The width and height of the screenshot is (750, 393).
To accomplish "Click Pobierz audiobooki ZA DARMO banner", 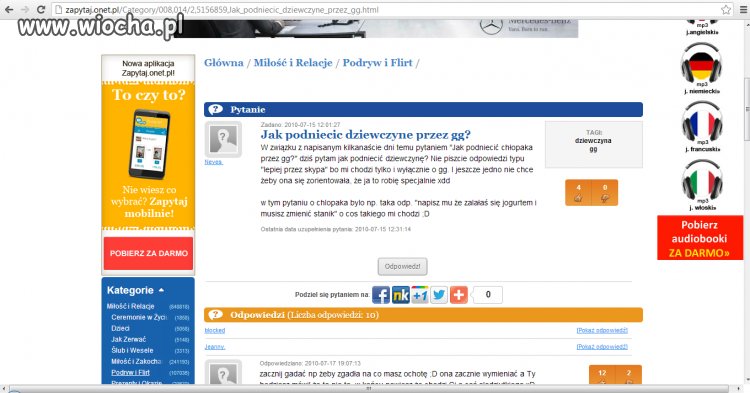I will point(700,238).
